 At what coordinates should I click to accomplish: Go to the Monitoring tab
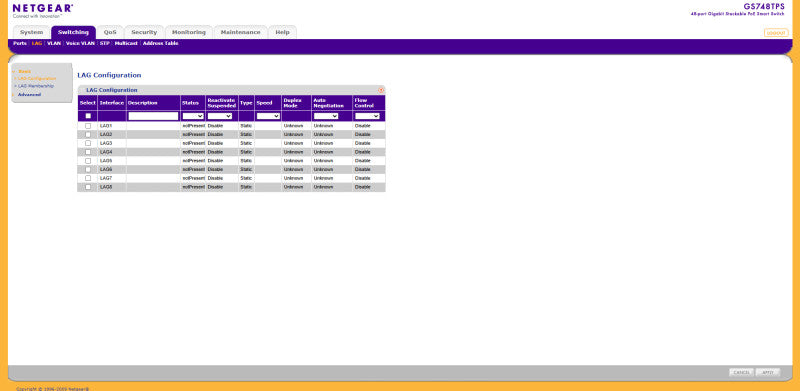click(x=189, y=32)
